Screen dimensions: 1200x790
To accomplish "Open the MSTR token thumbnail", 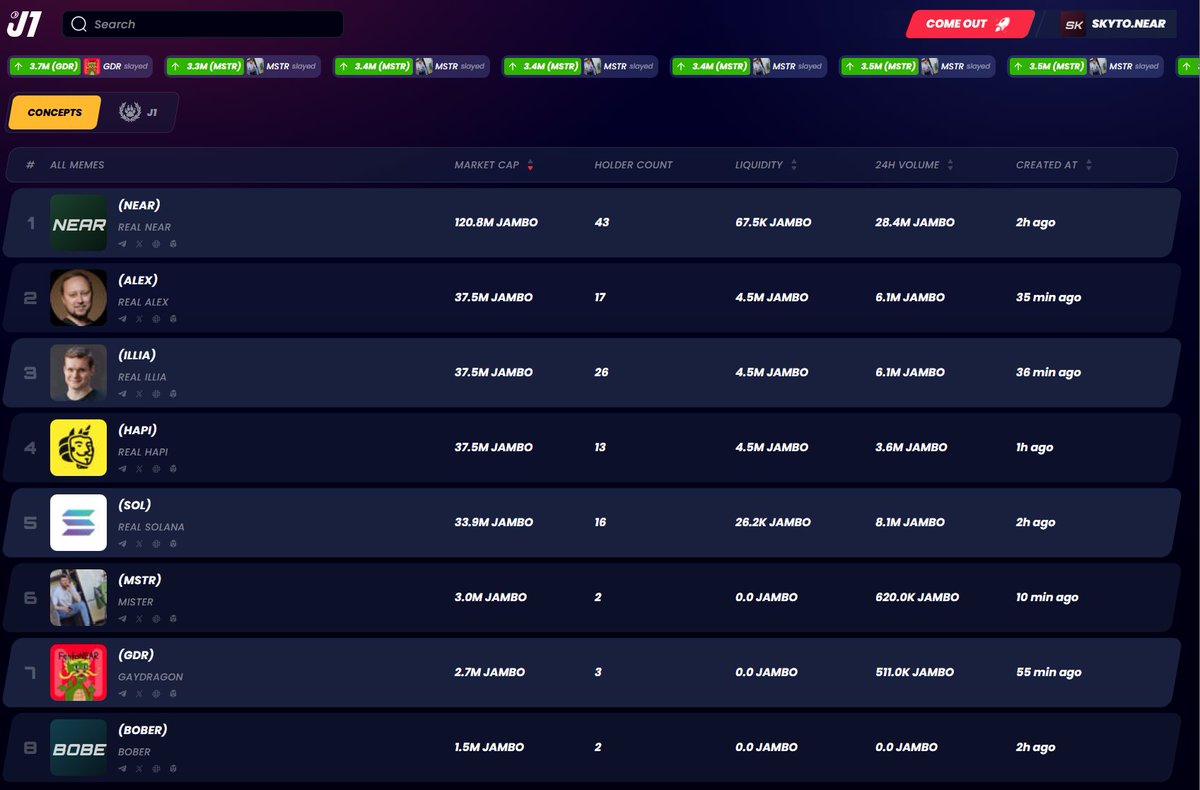I will point(79,598).
